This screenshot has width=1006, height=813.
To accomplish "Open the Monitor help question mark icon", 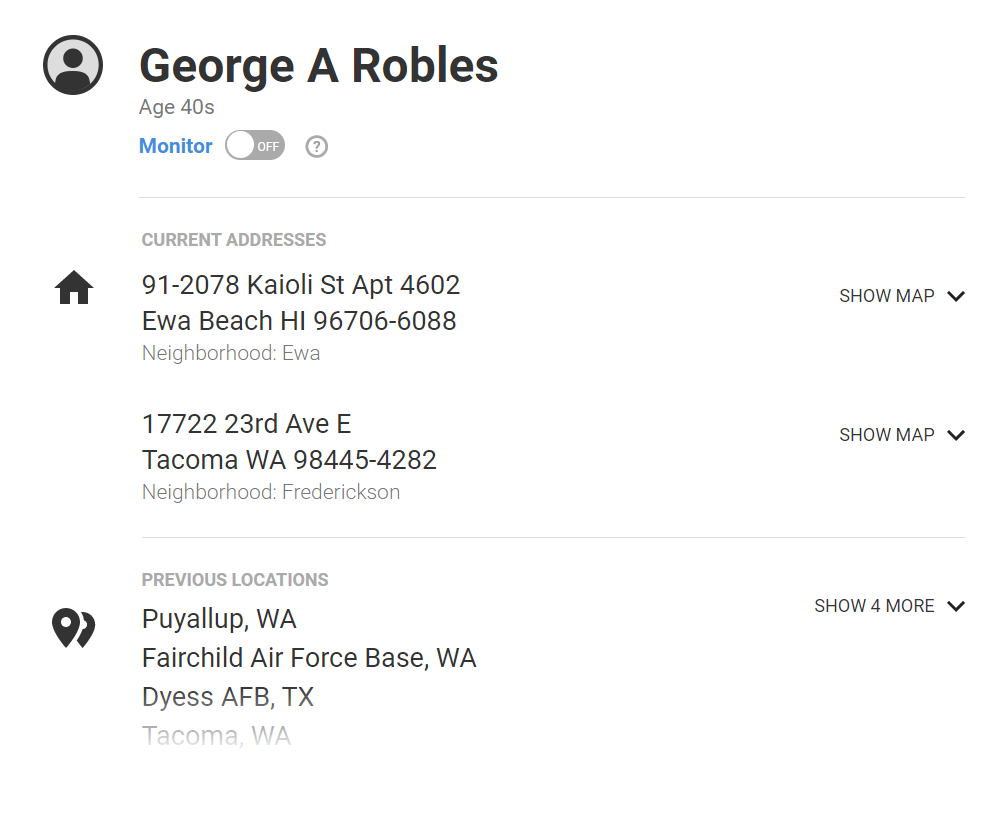I will tap(316, 147).
